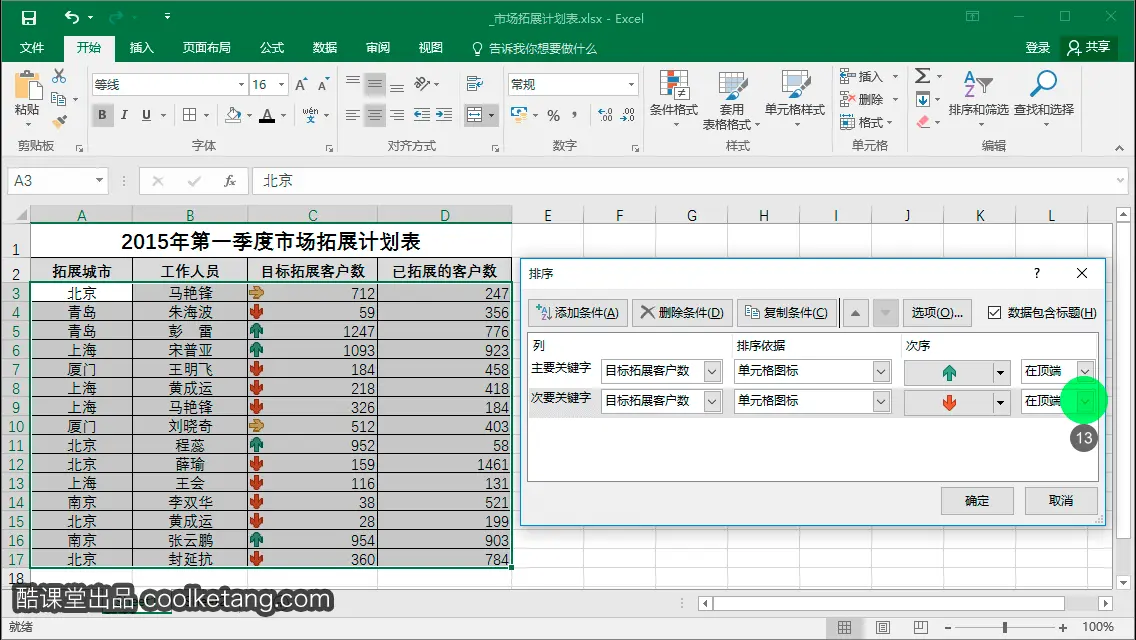The height and width of the screenshot is (640, 1136).
Task: Click the 共享 share button
Action: (1088, 48)
